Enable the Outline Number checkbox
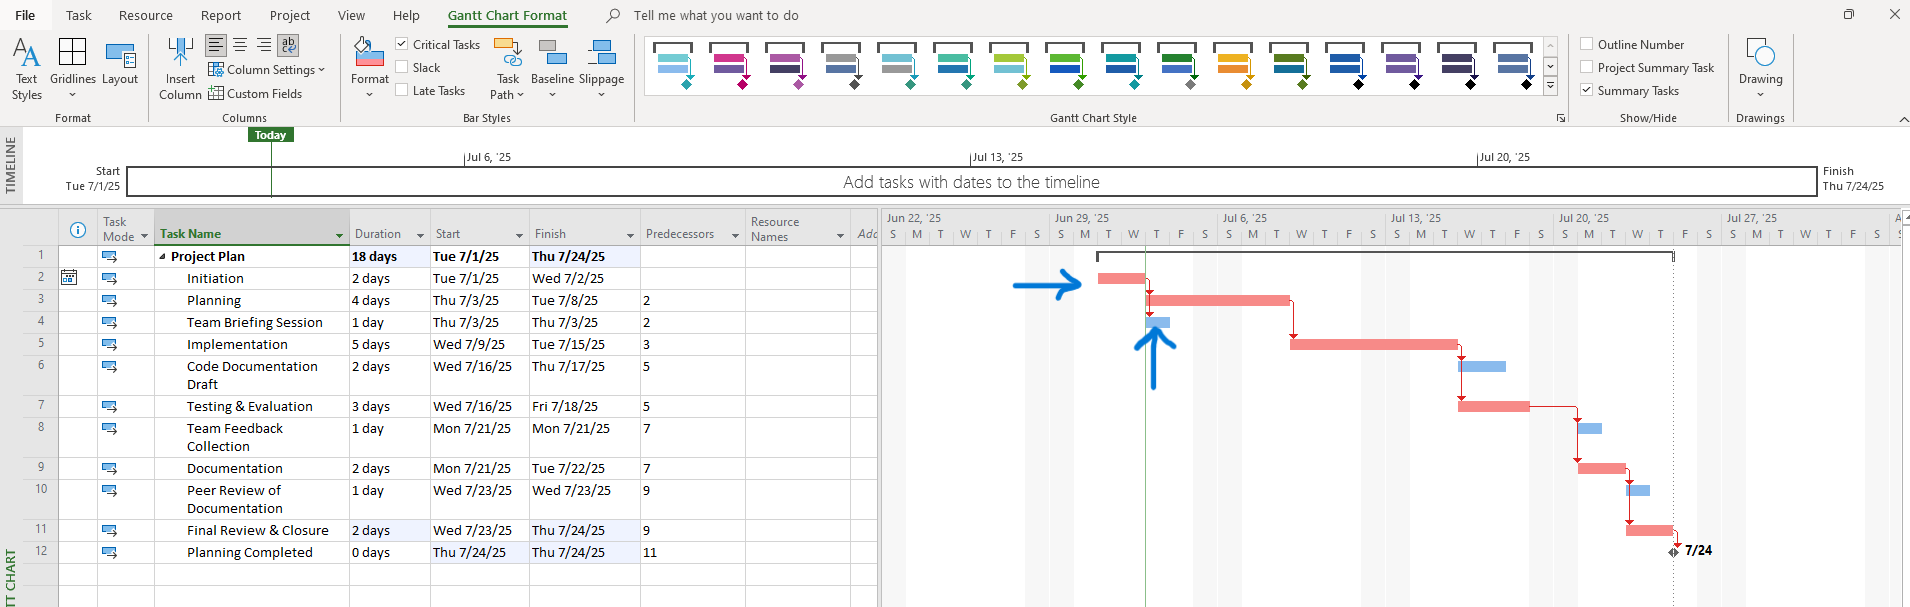The image size is (1910, 607). click(1586, 44)
